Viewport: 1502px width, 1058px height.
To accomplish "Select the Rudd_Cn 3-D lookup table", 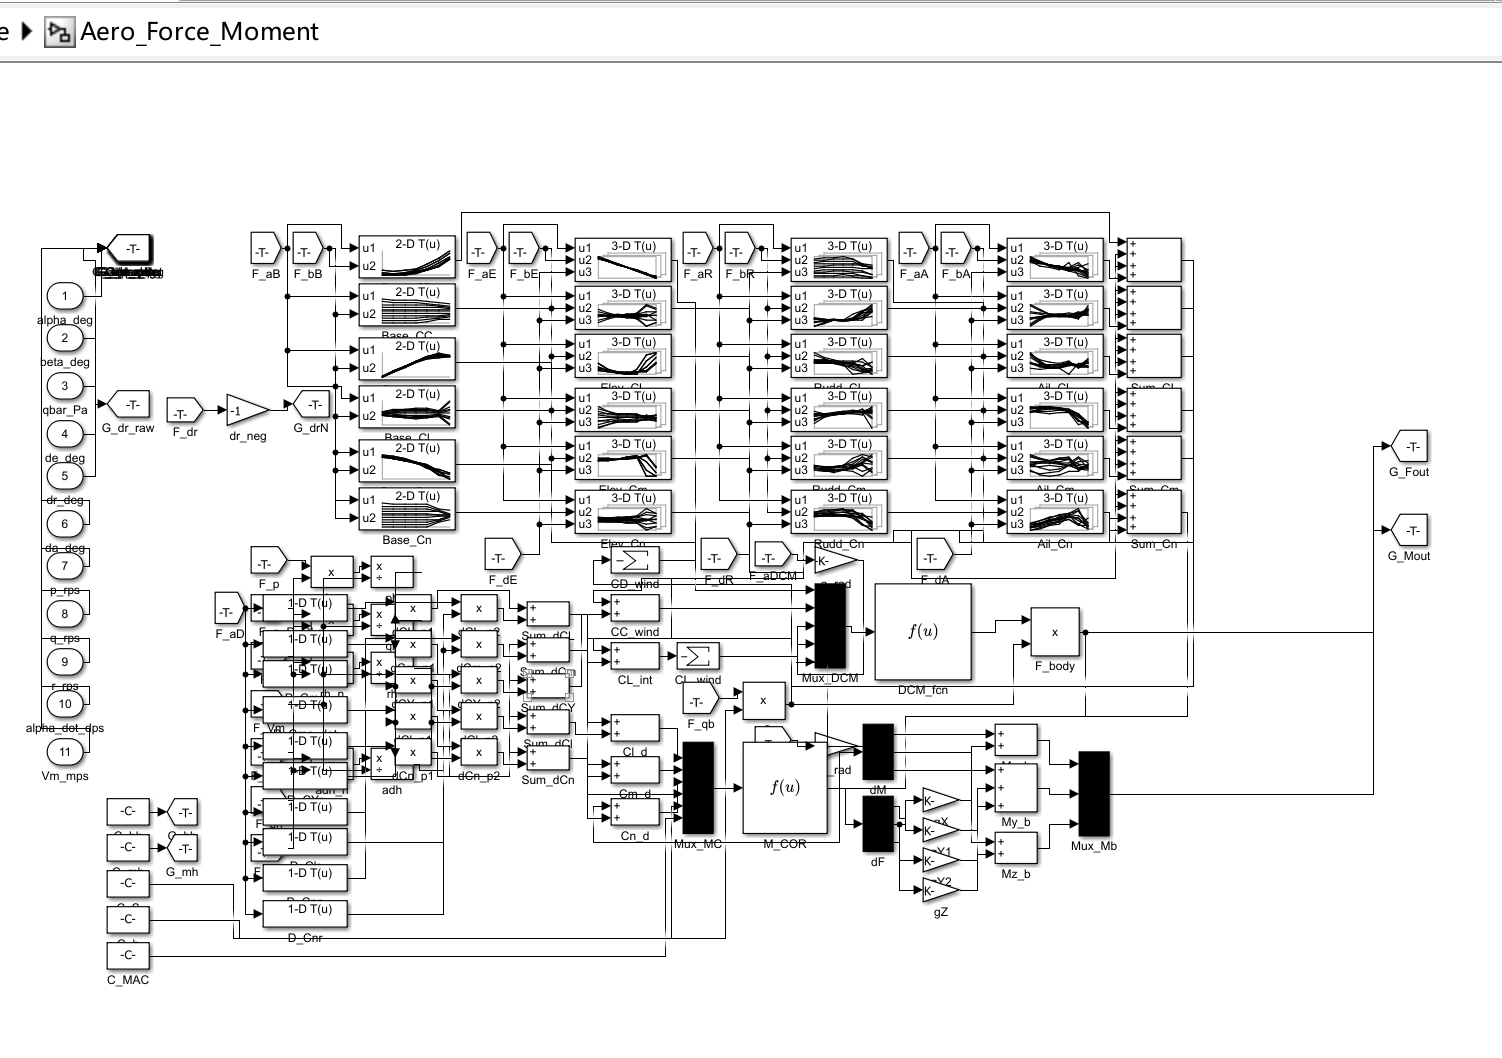I will (839, 511).
